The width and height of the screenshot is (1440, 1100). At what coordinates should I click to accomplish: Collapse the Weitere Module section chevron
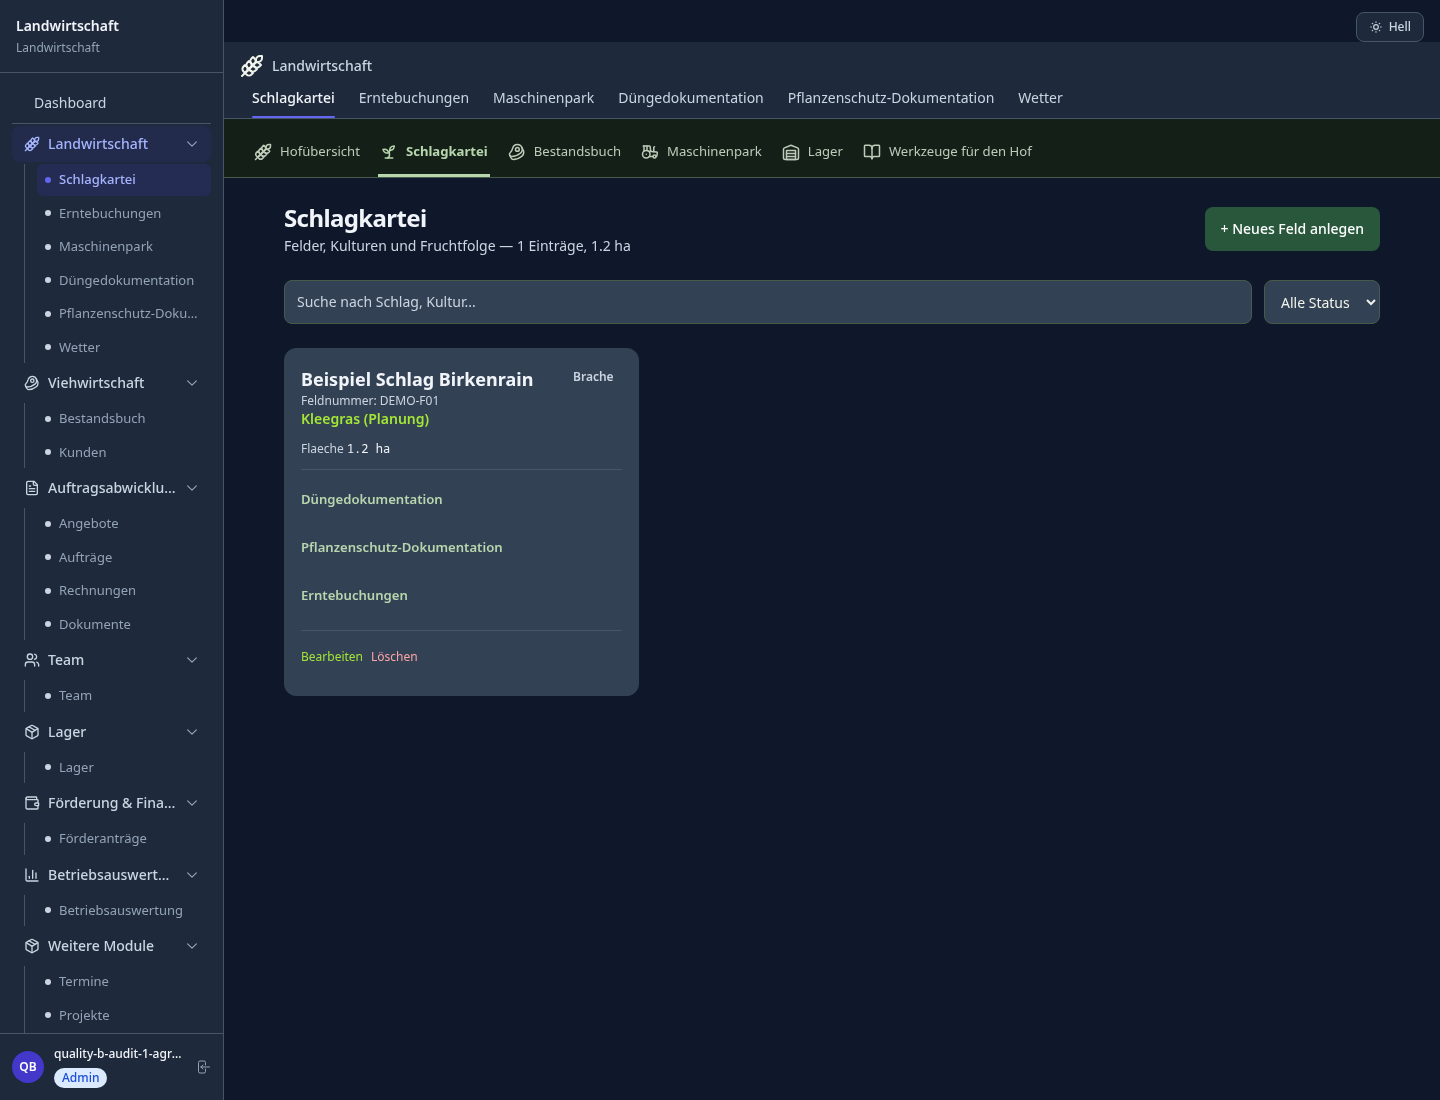tap(192, 946)
